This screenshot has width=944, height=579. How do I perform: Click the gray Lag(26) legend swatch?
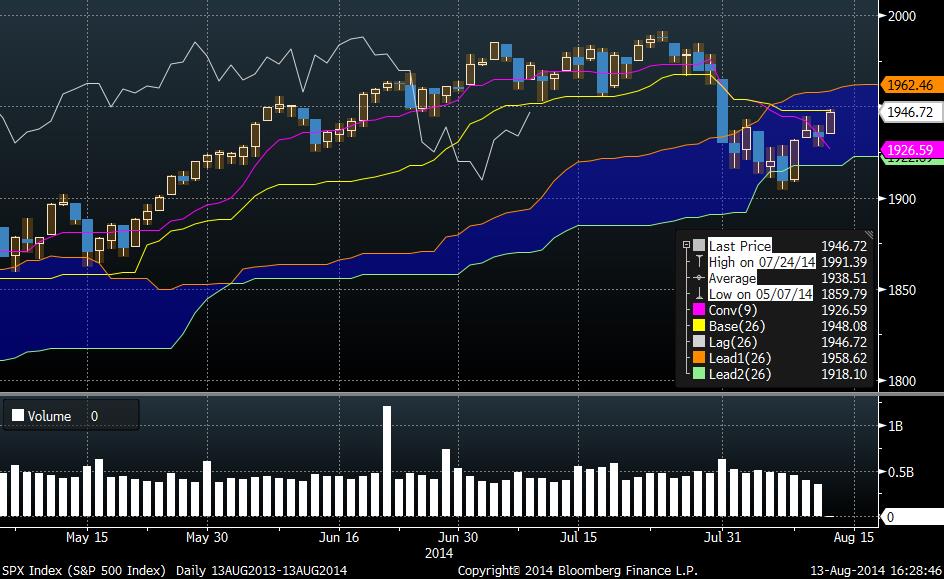point(699,342)
